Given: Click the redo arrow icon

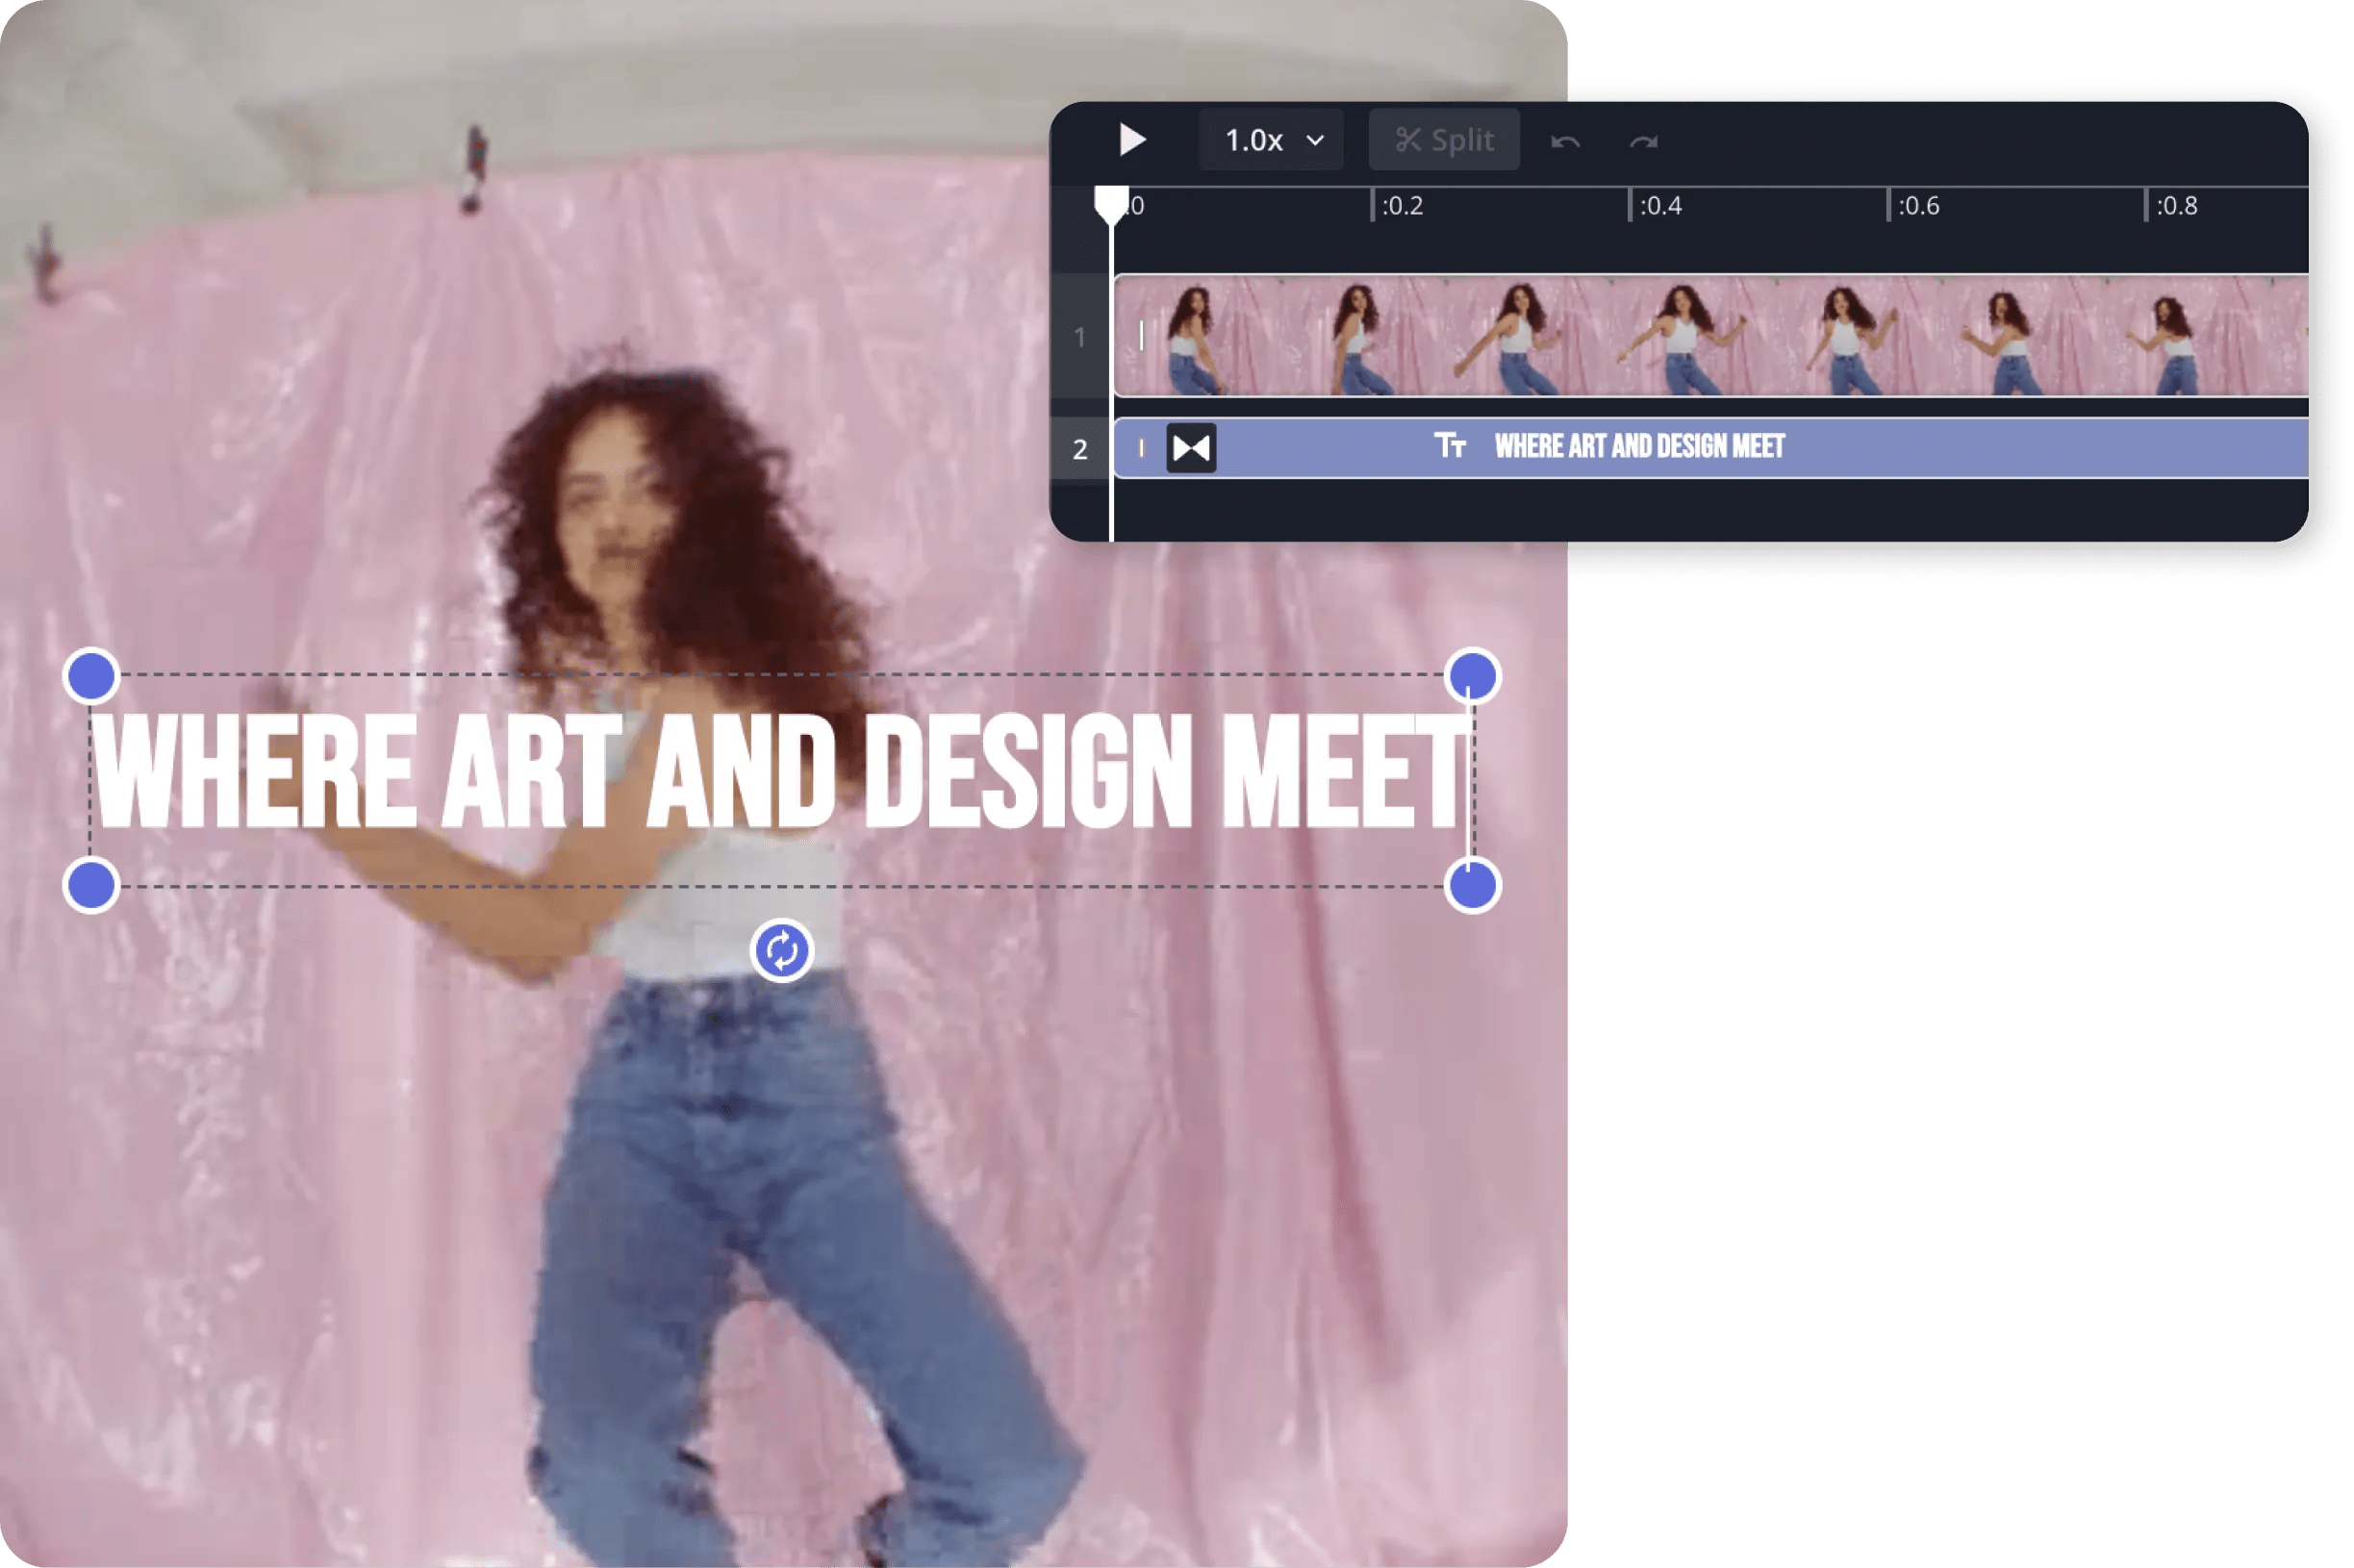Looking at the screenshot, I should click(x=1643, y=142).
